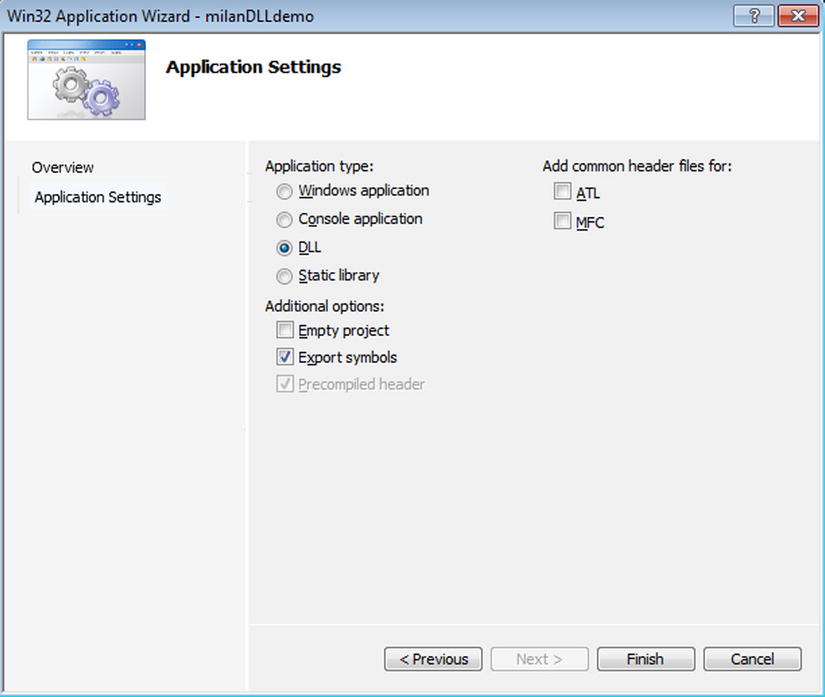Open the Overview wizard page
825x697 pixels.
click(63, 168)
